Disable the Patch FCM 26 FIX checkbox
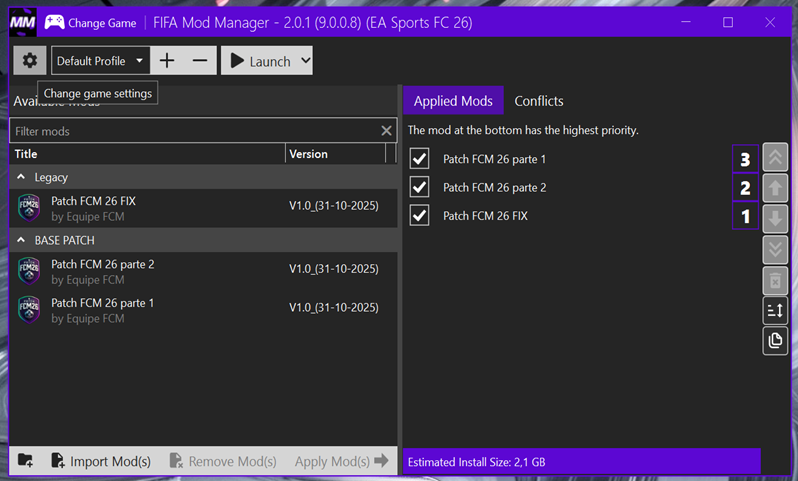Image resolution: width=798 pixels, height=481 pixels. click(x=420, y=216)
